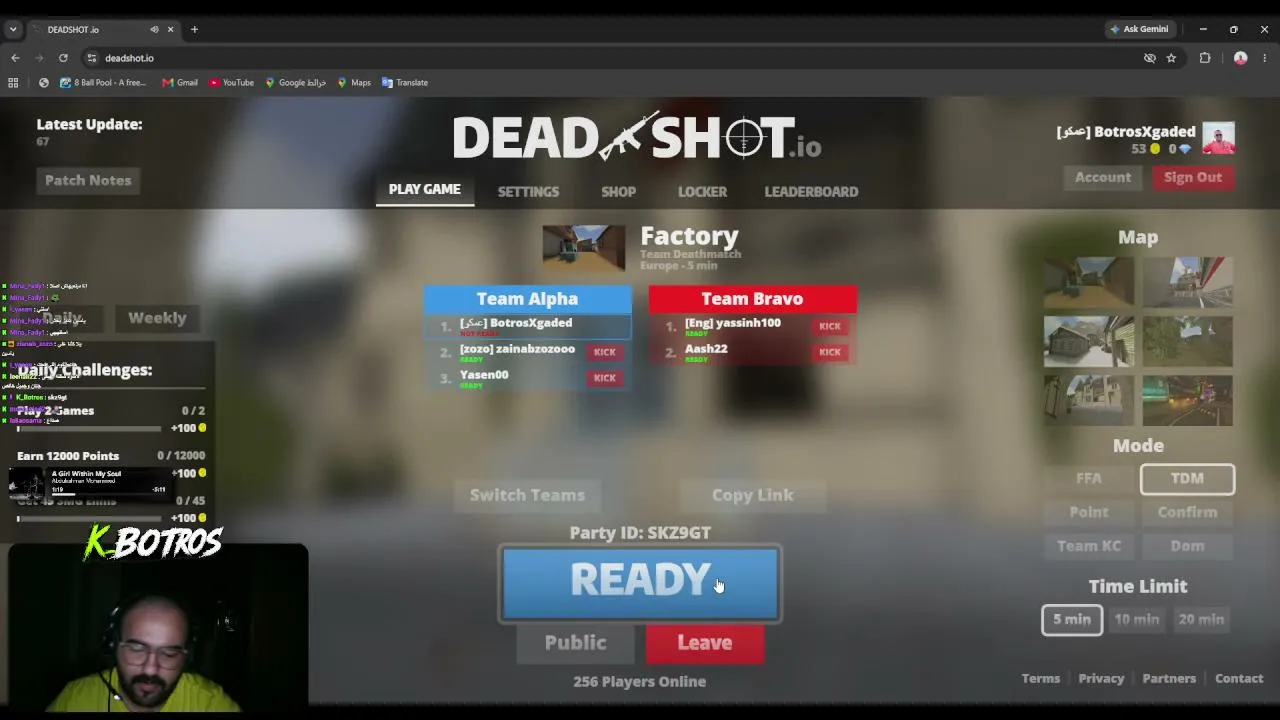Select the TDM game mode
Image resolution: width=1280 pixels, height=720 pixels.
[1187, 479]
